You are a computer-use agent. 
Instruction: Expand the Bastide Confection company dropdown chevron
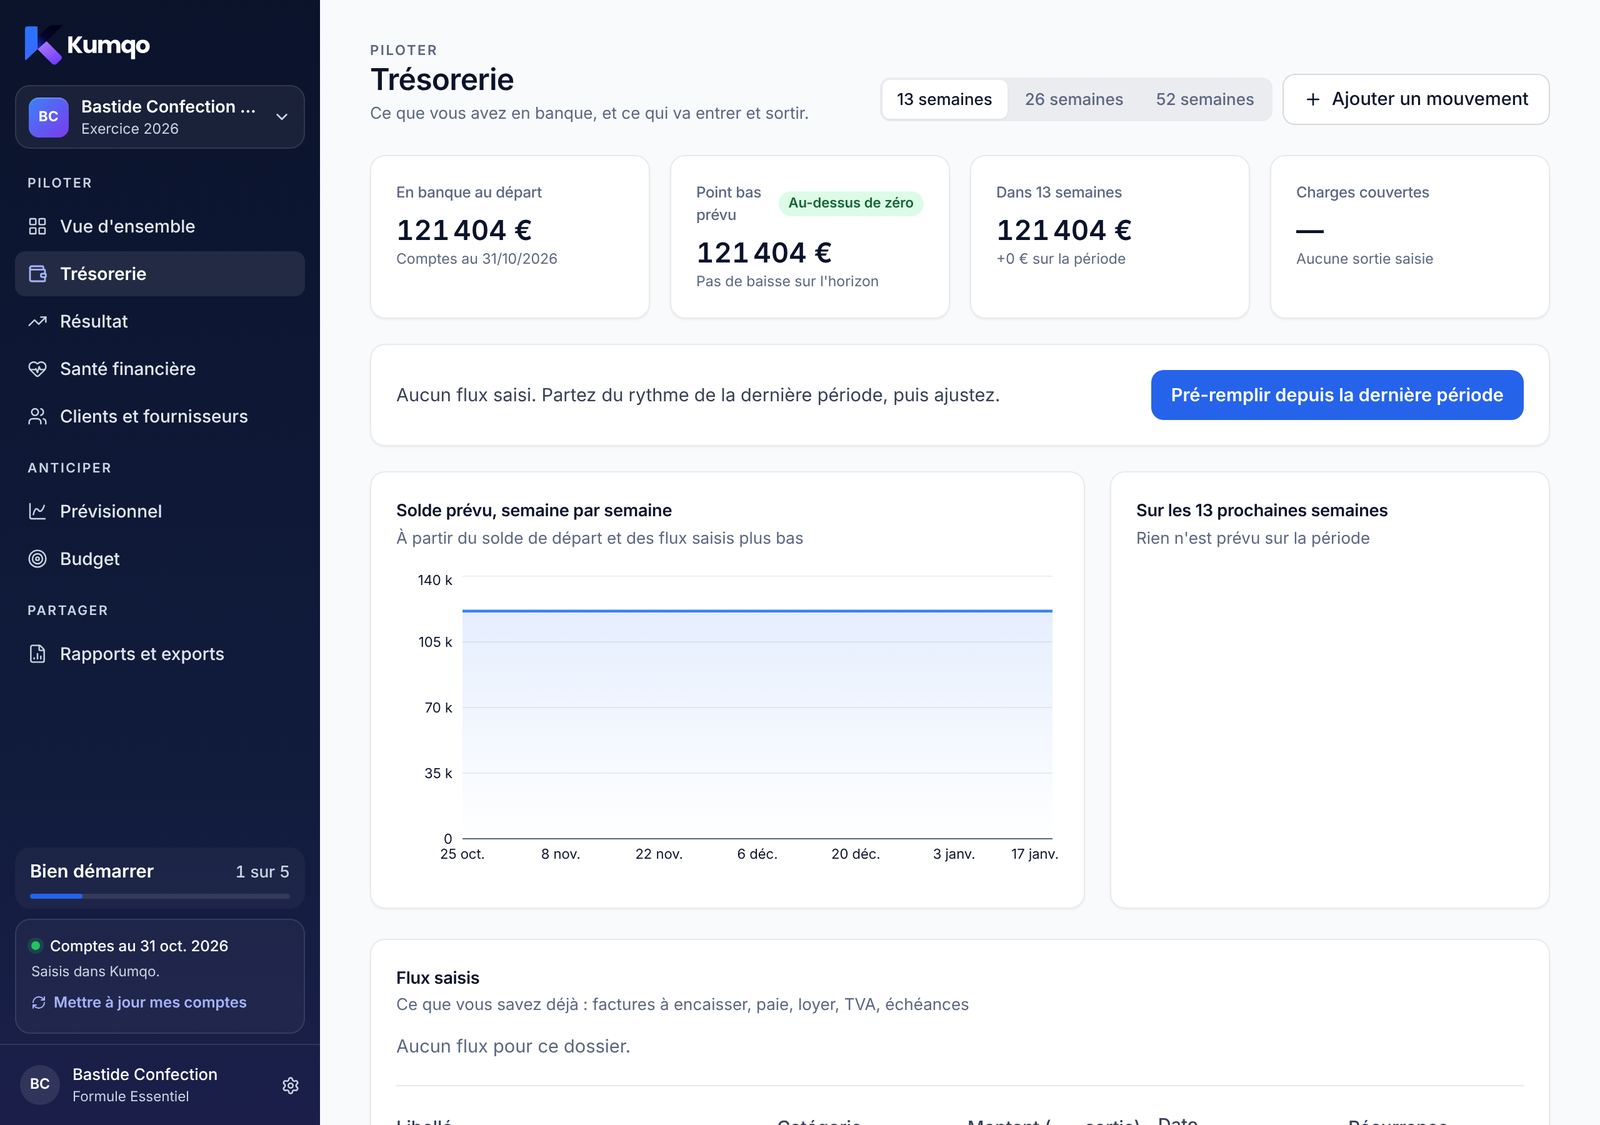tap(282, 117)
